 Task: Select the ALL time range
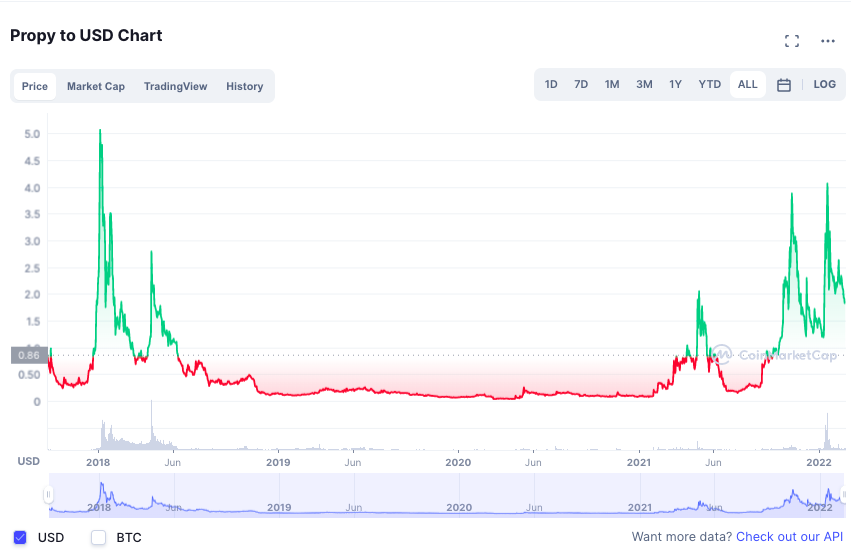pyautogui.click(x=747, y=84)
